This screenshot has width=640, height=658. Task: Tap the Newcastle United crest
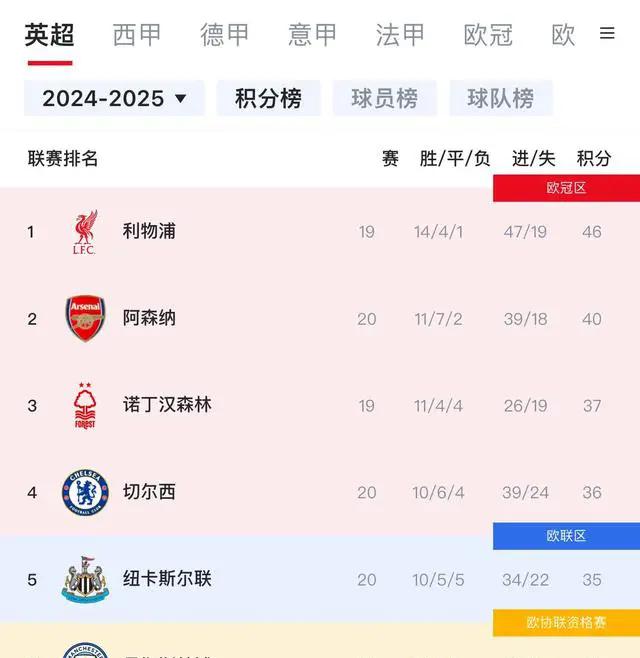click(85, 580)
